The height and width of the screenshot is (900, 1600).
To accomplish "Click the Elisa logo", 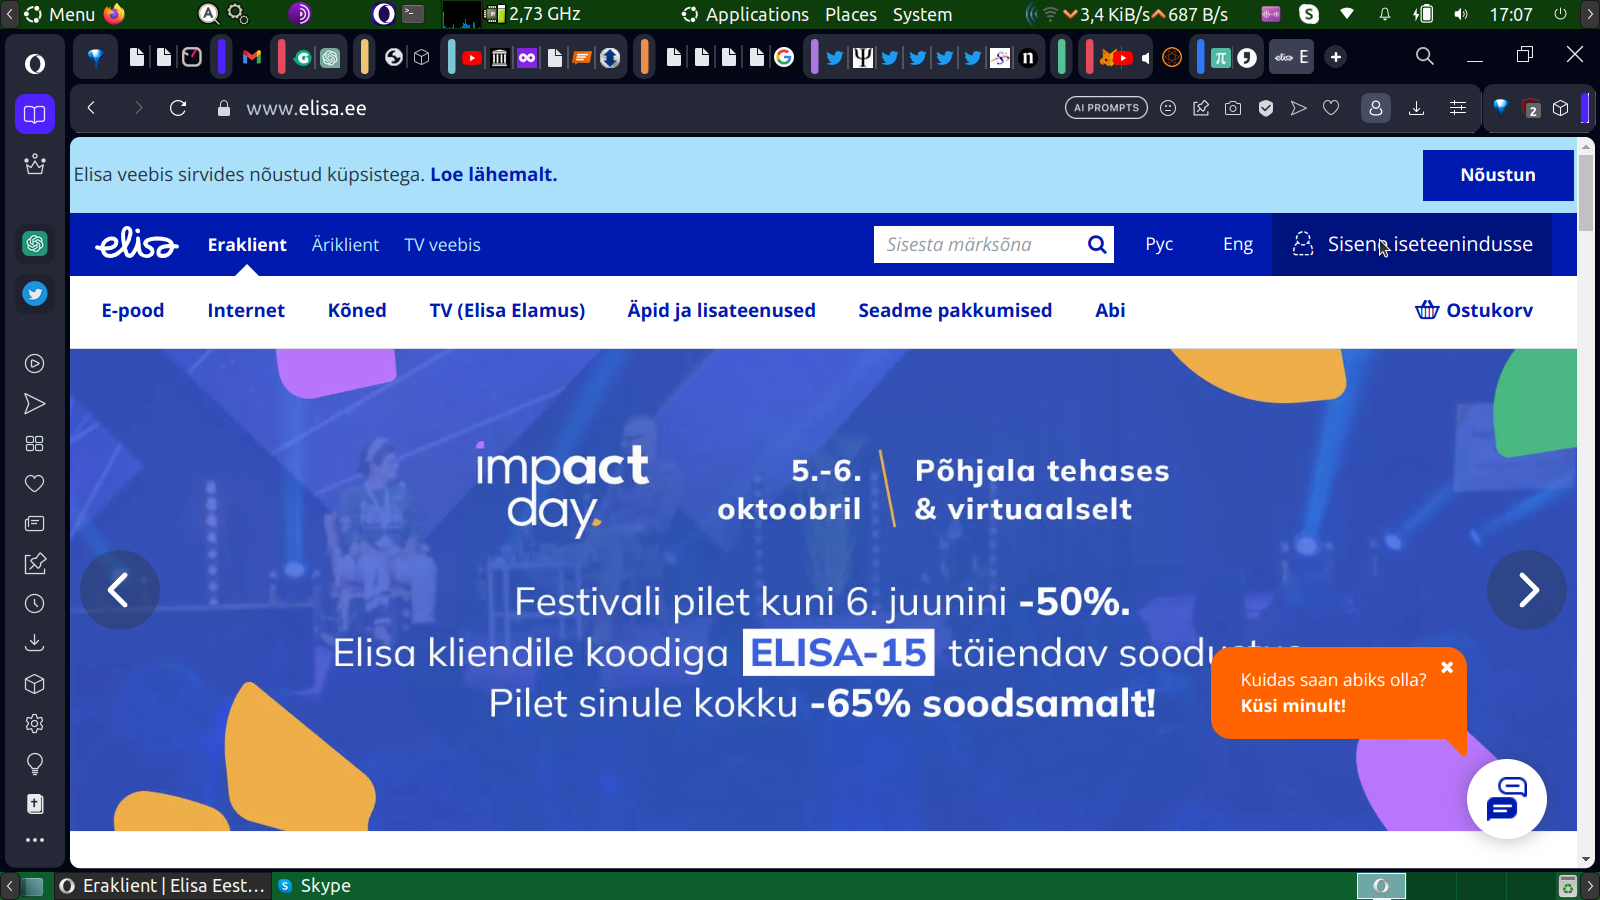I will pyautogui.click(x=137, y=243).
